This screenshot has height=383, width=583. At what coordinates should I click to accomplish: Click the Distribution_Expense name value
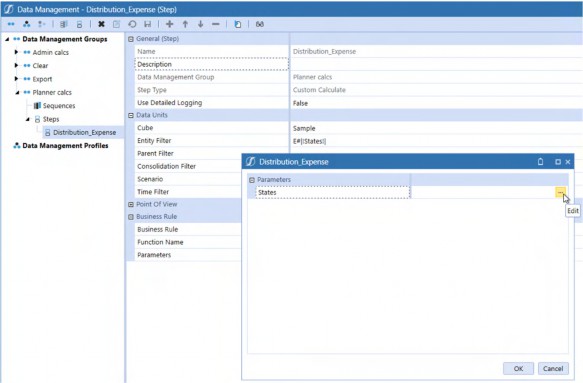324,52
